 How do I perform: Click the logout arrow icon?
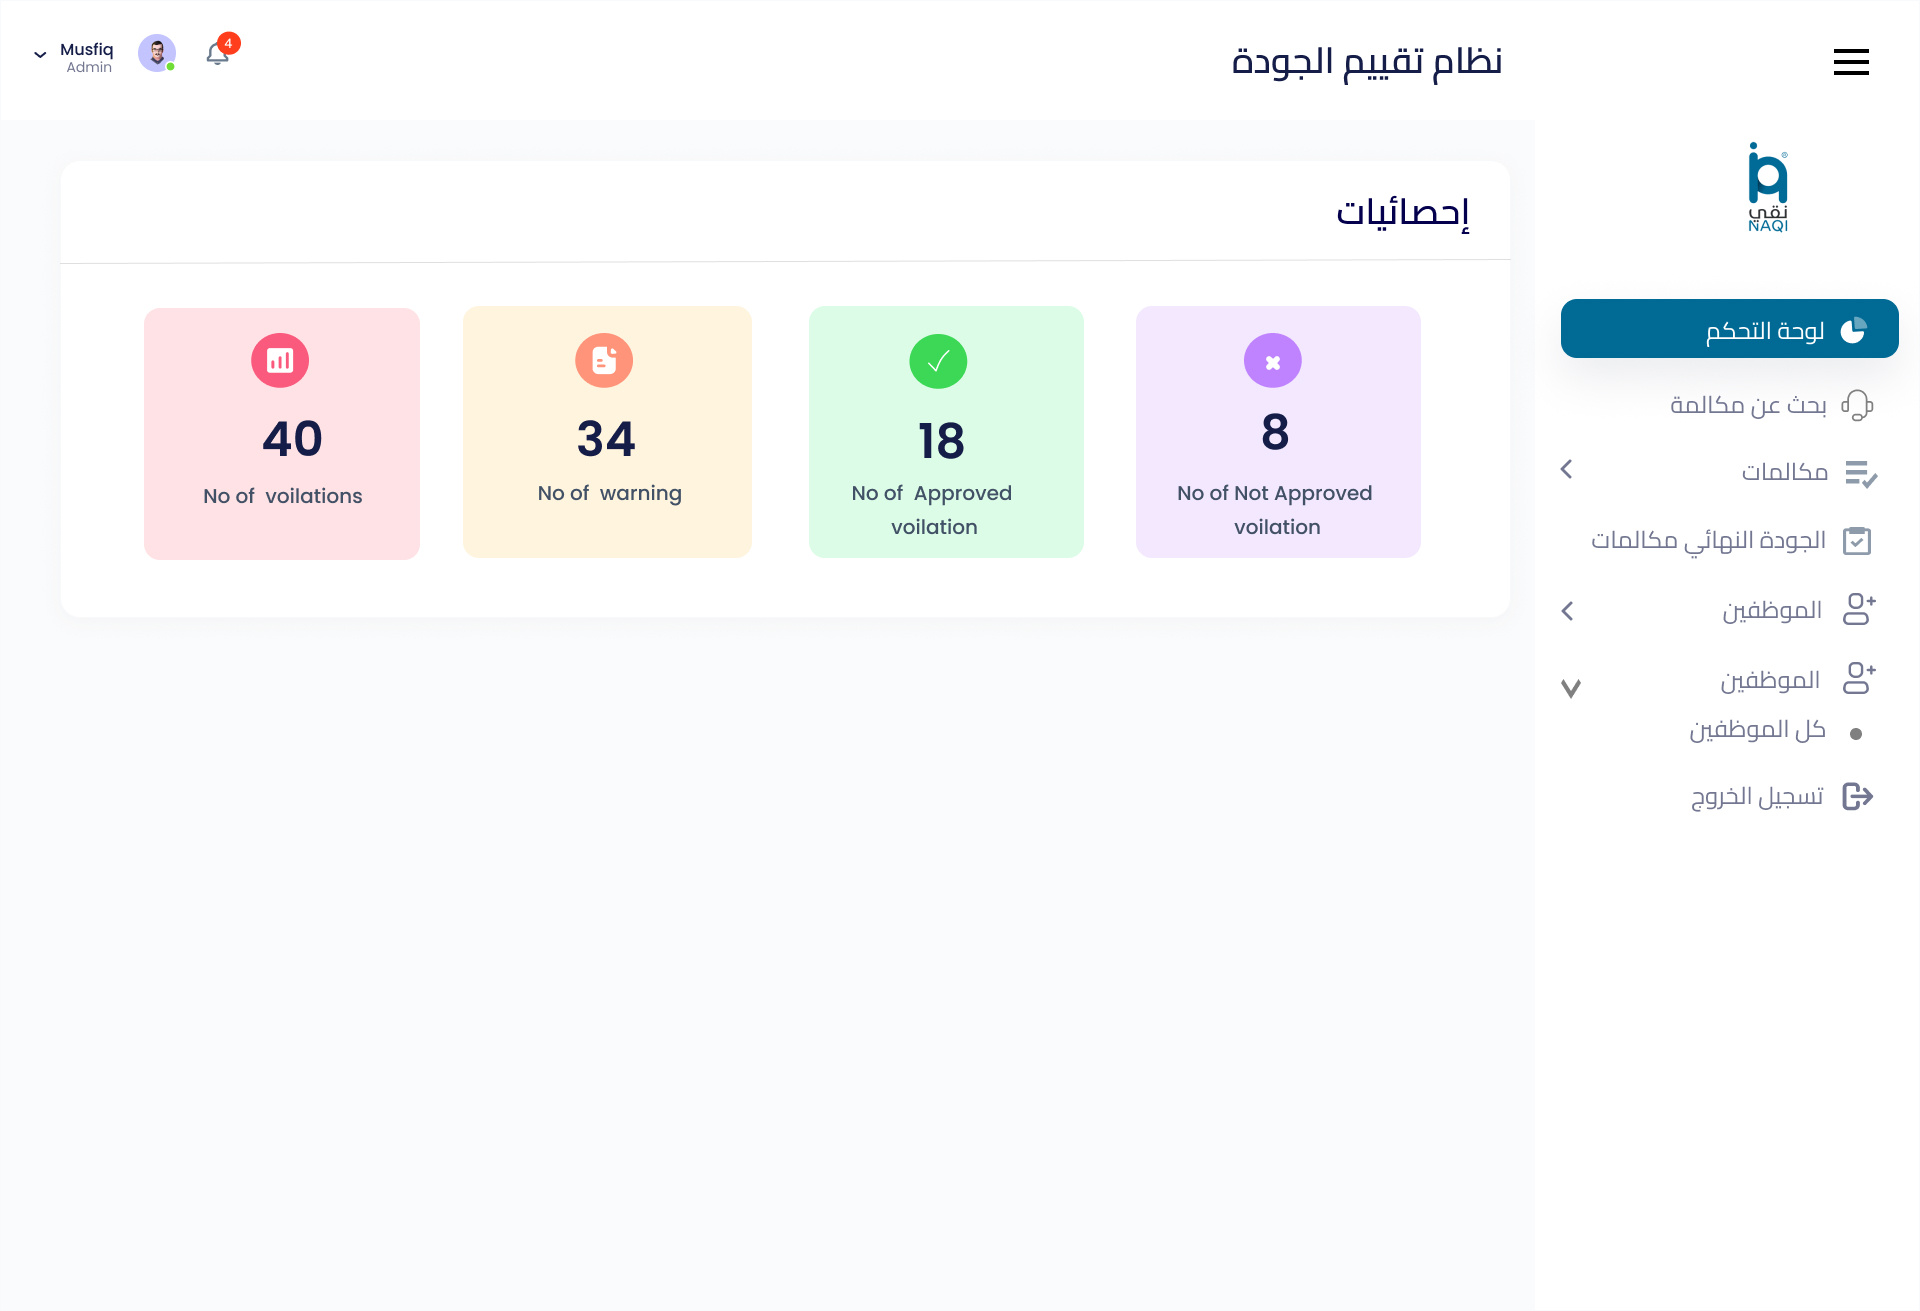tap(1857, 797)
